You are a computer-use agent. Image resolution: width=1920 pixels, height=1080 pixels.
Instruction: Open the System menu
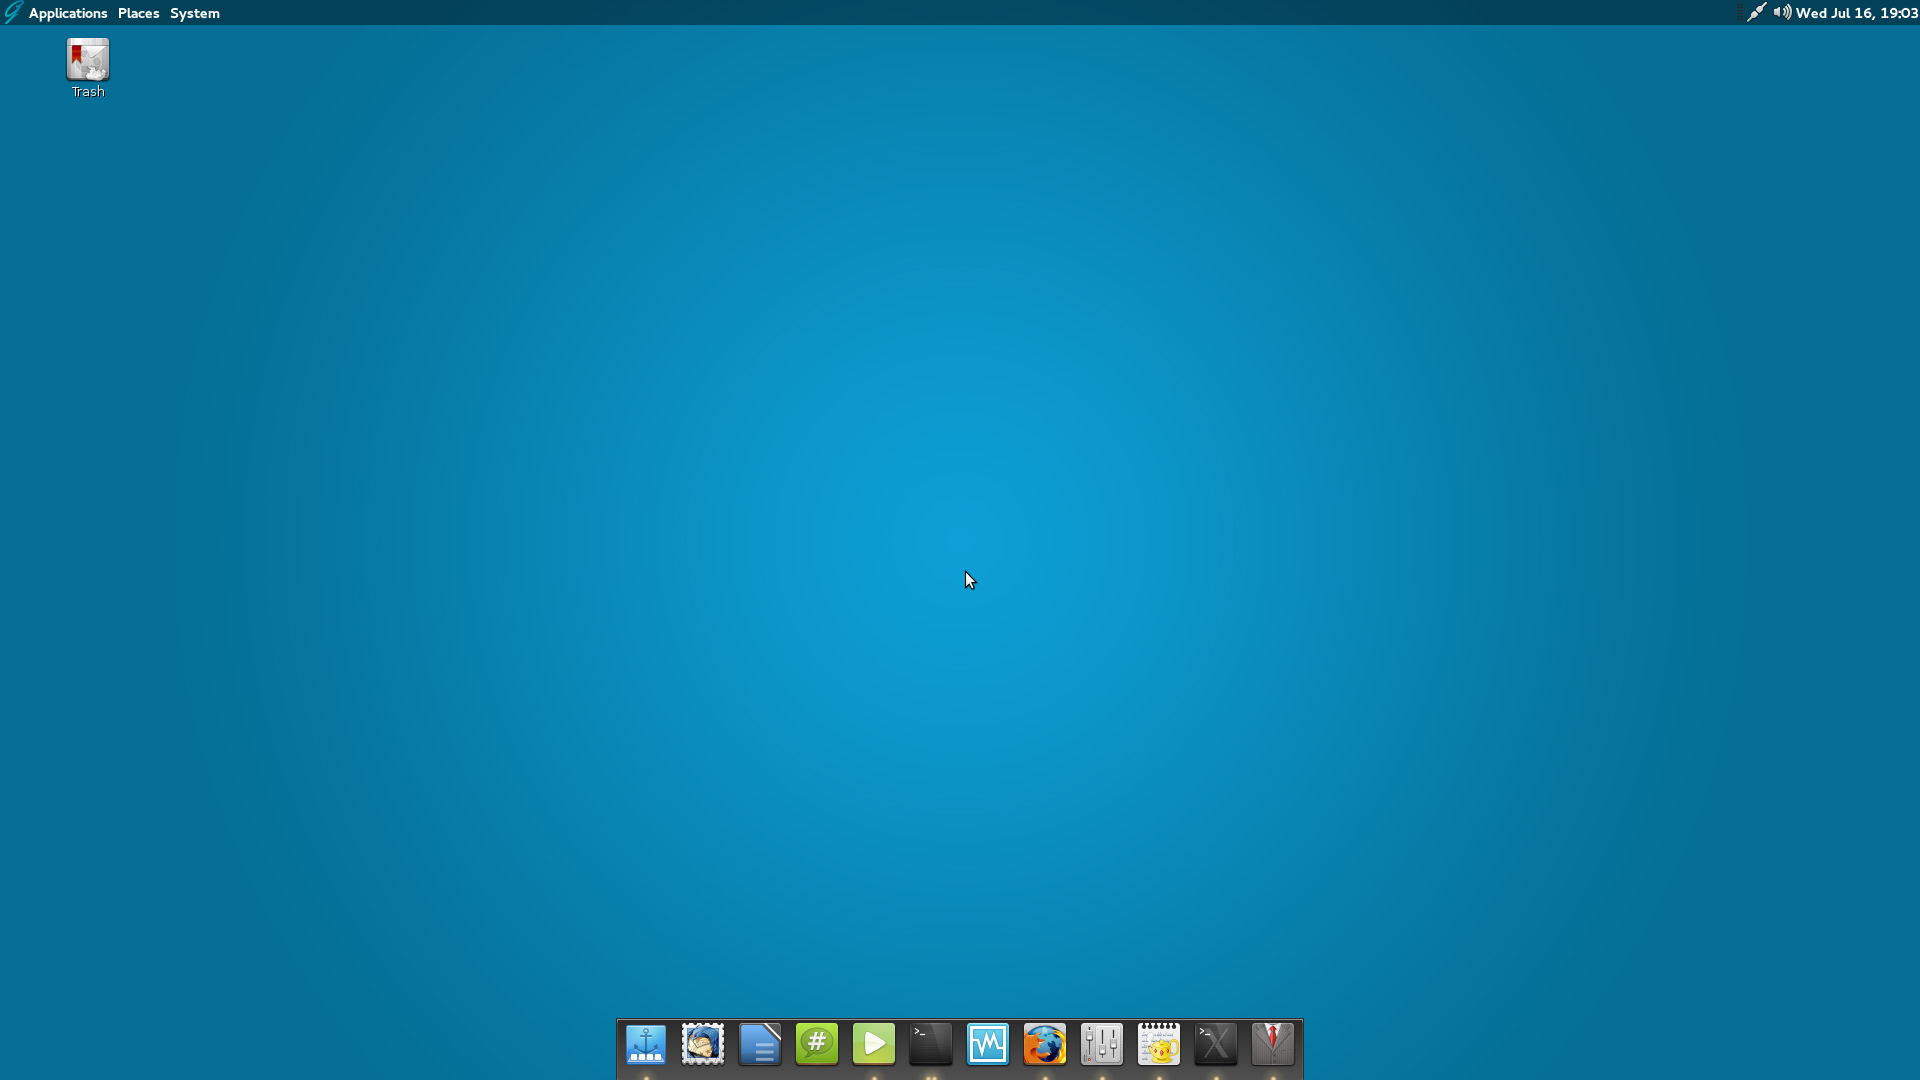point(194,13)
